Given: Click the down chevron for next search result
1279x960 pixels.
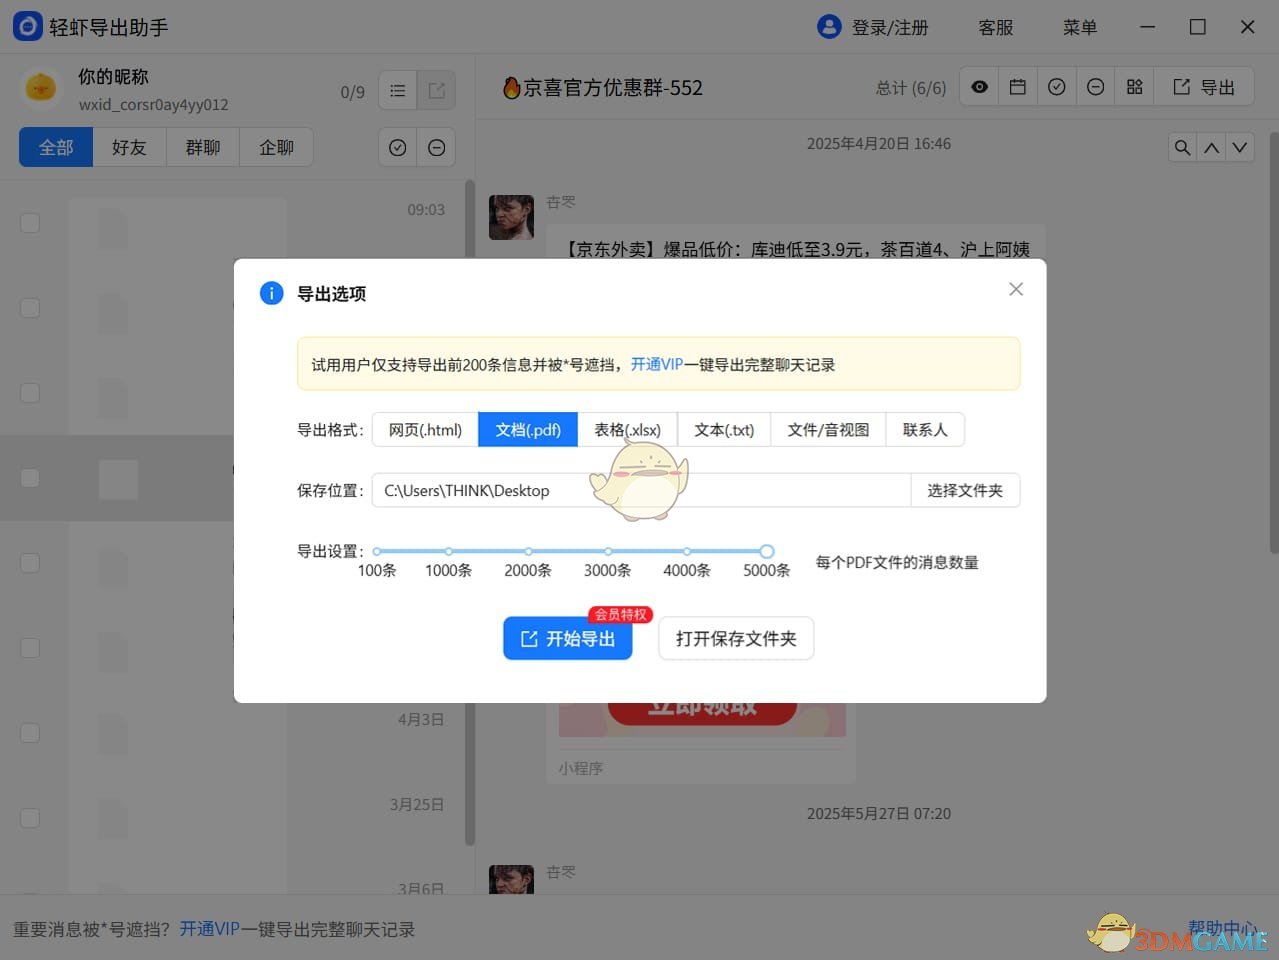Looking at the screenshot, I should point(1240,146).
